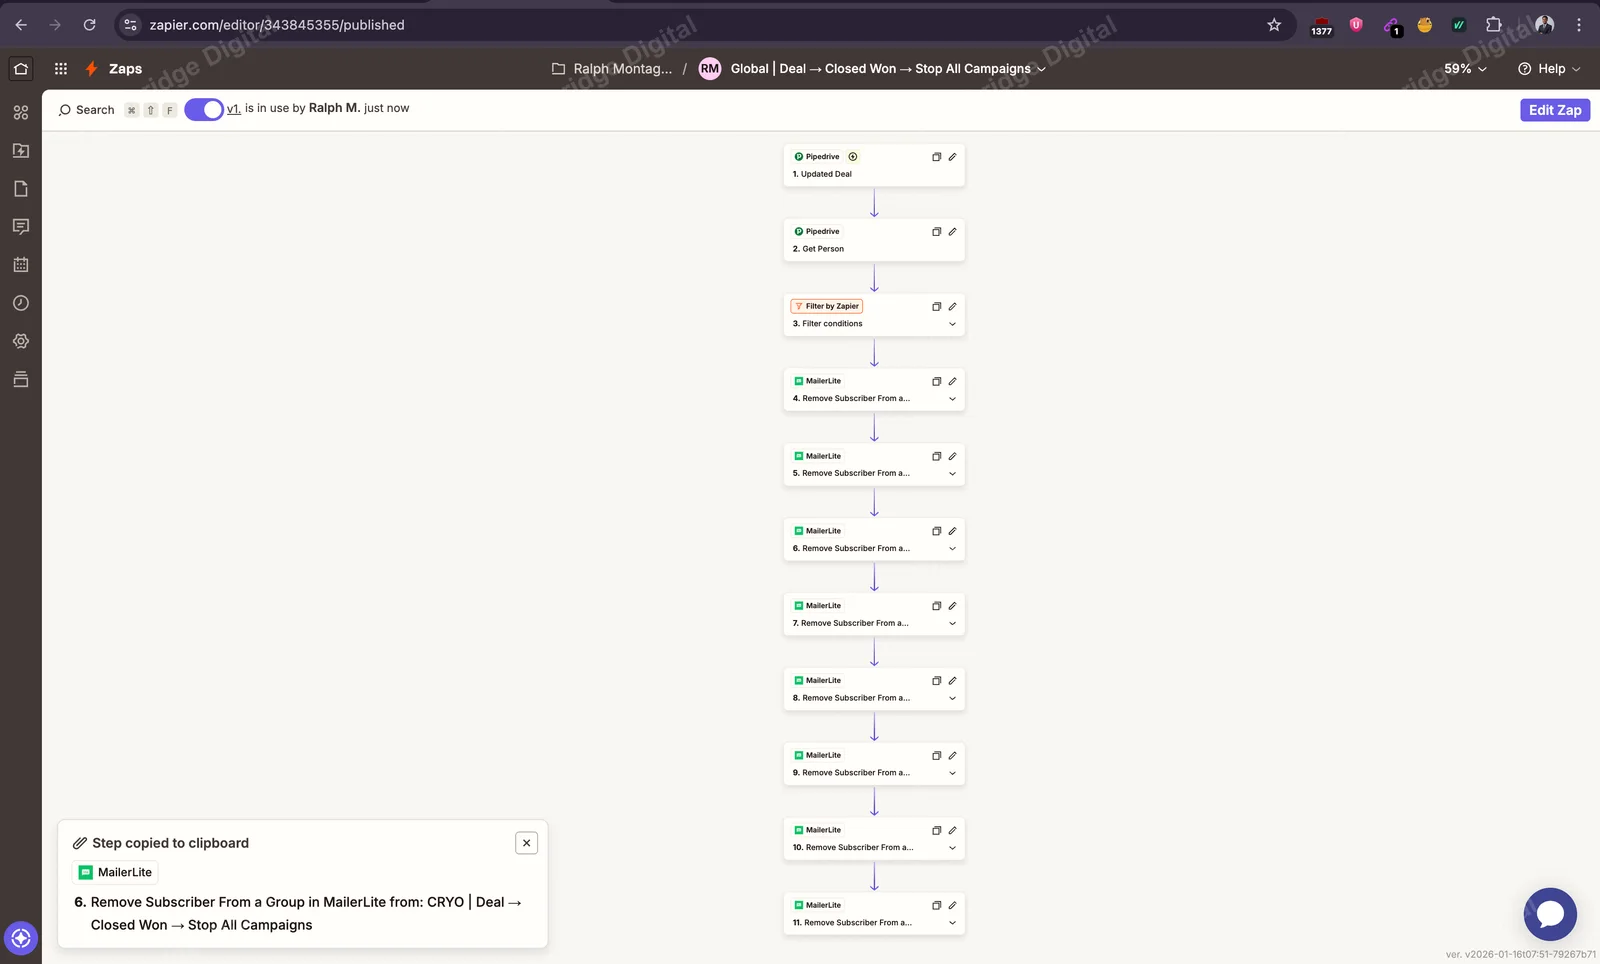Bookmark this page with the star
The height and width of the screenshot is (964, 1600).
click(1274, 25)
